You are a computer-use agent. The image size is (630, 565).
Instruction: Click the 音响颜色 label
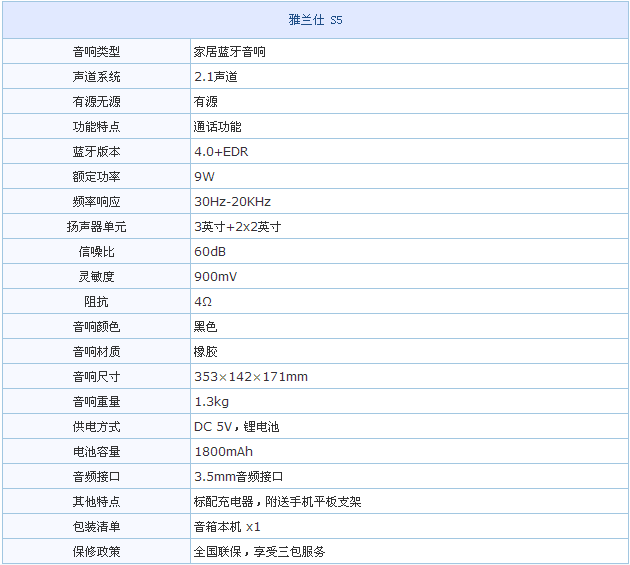pos(96,327)
